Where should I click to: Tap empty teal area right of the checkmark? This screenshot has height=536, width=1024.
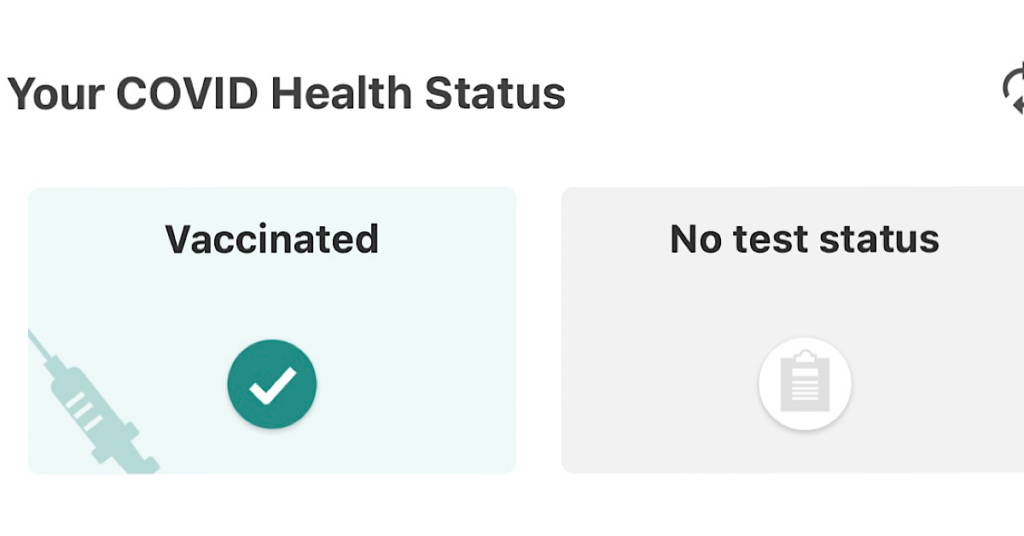418,384
